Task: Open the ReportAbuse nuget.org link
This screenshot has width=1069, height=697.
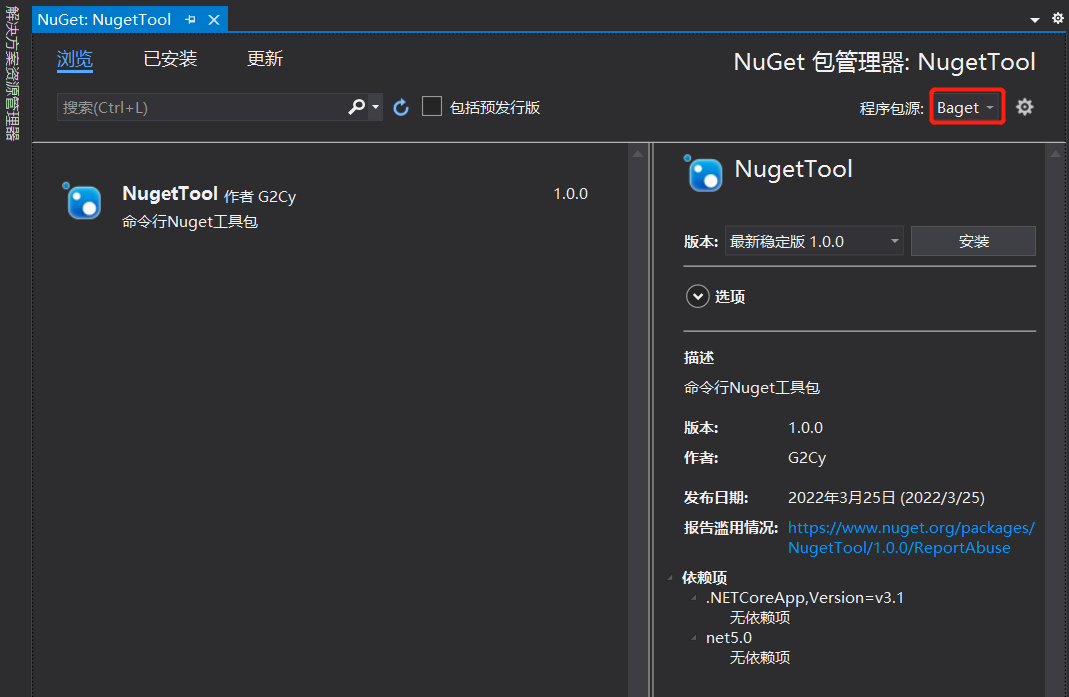Action: click(x=911, y=537)
